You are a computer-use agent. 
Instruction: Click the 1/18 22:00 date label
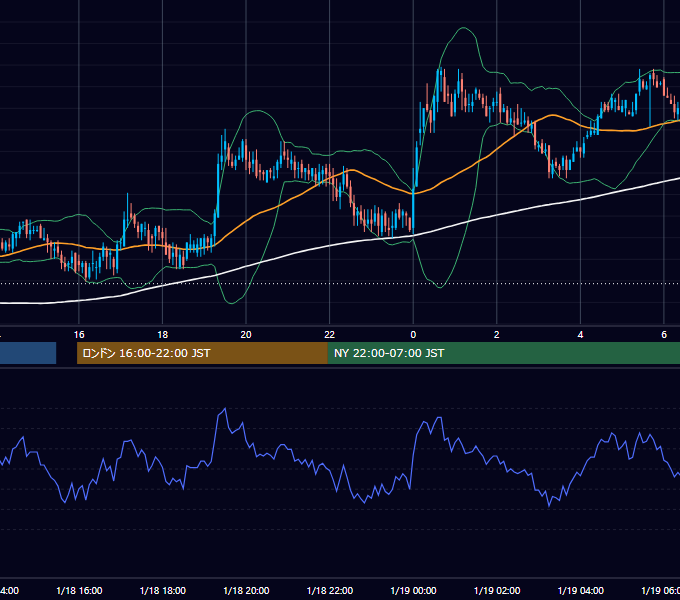click(330, 590)
